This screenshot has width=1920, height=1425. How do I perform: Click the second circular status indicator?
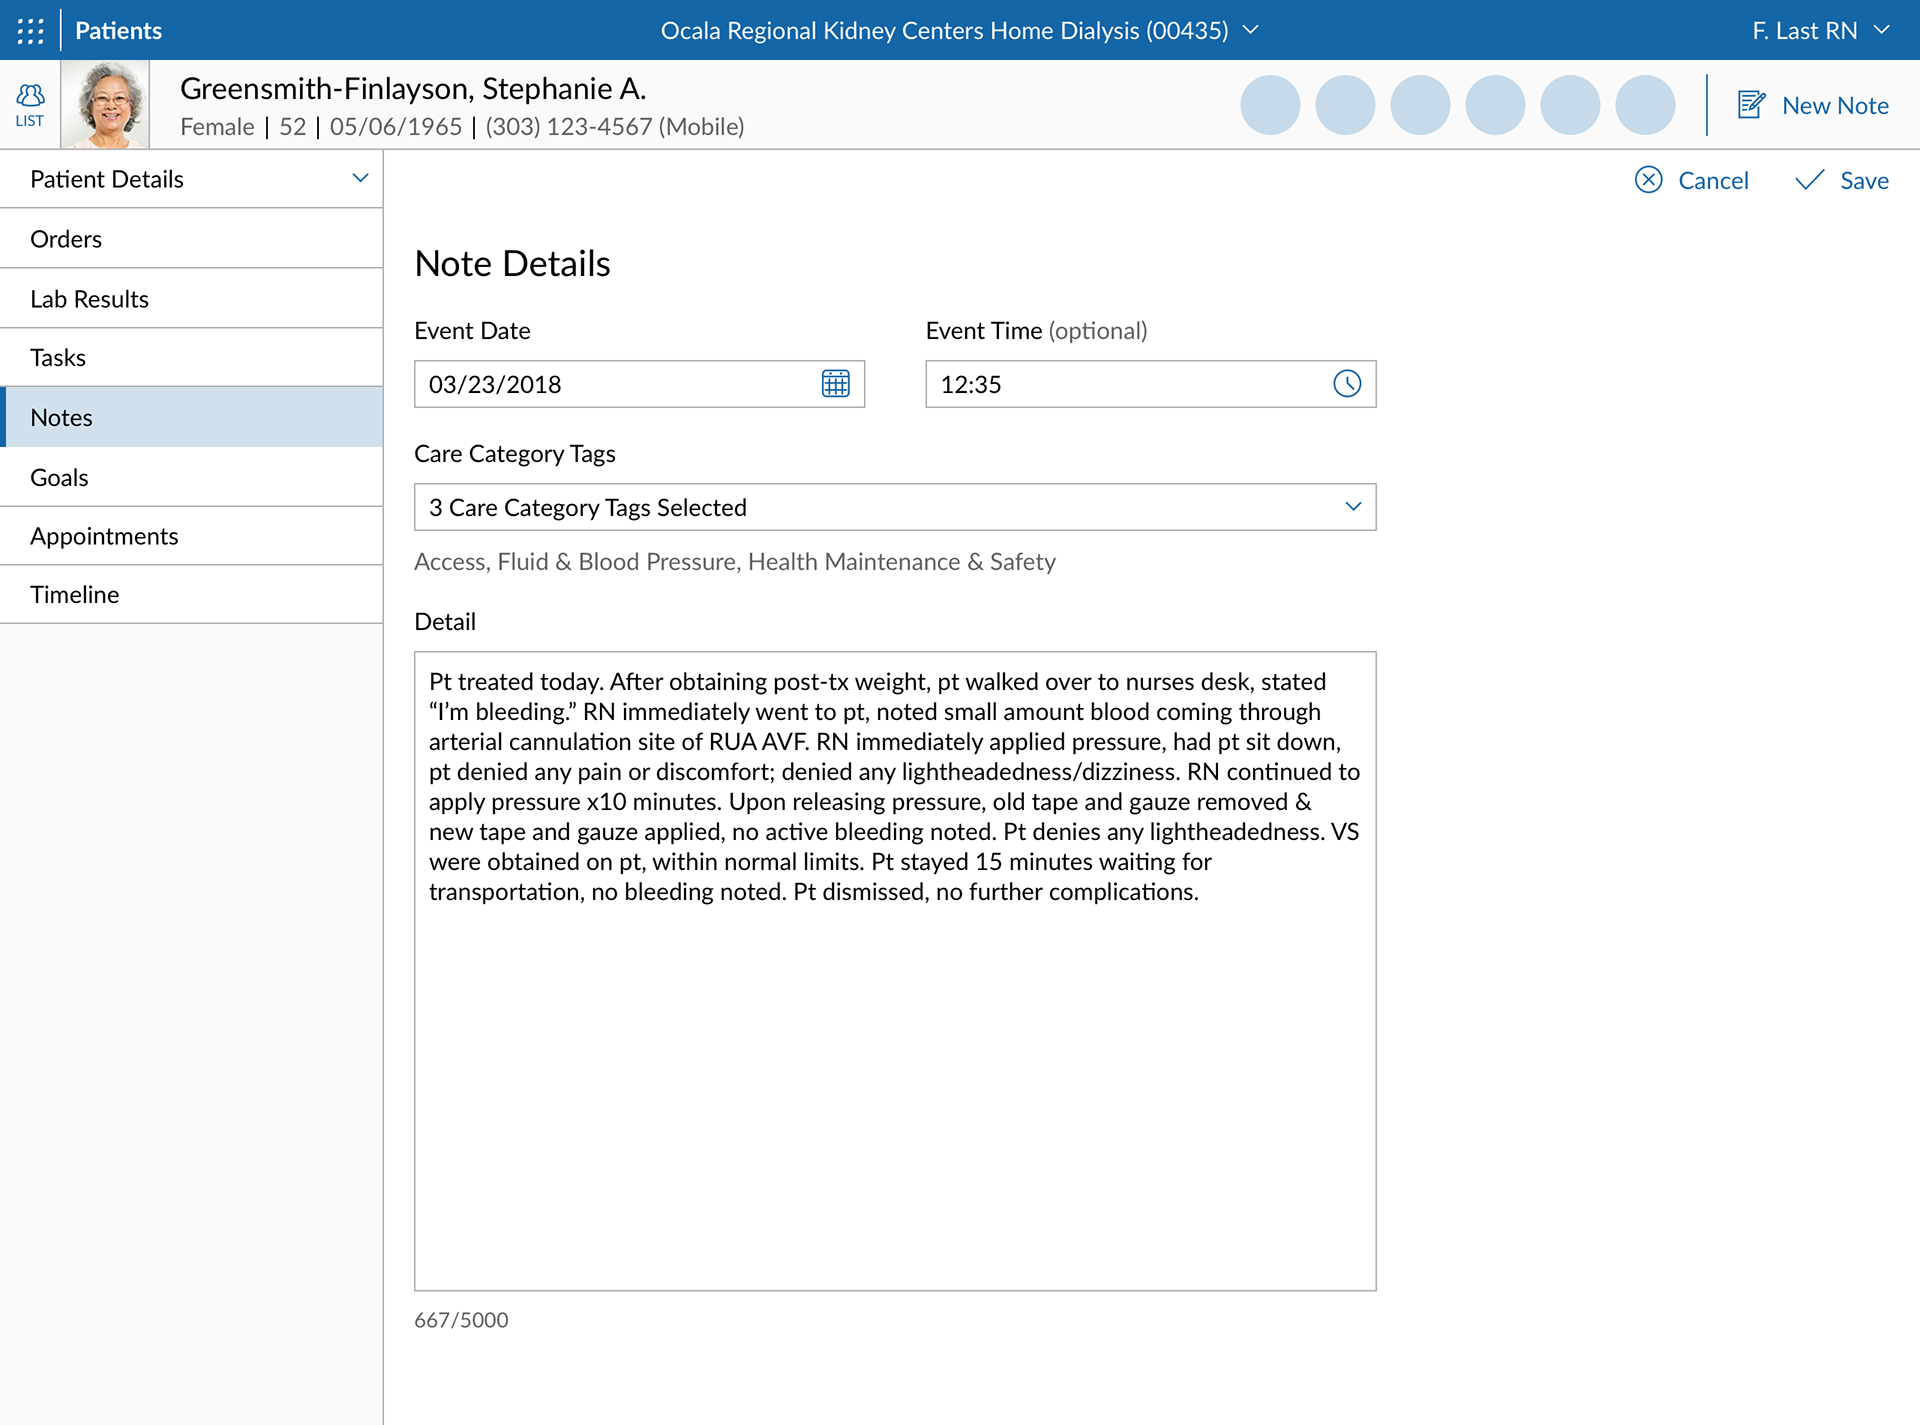pyautogui.click(x=1345, y=105)
